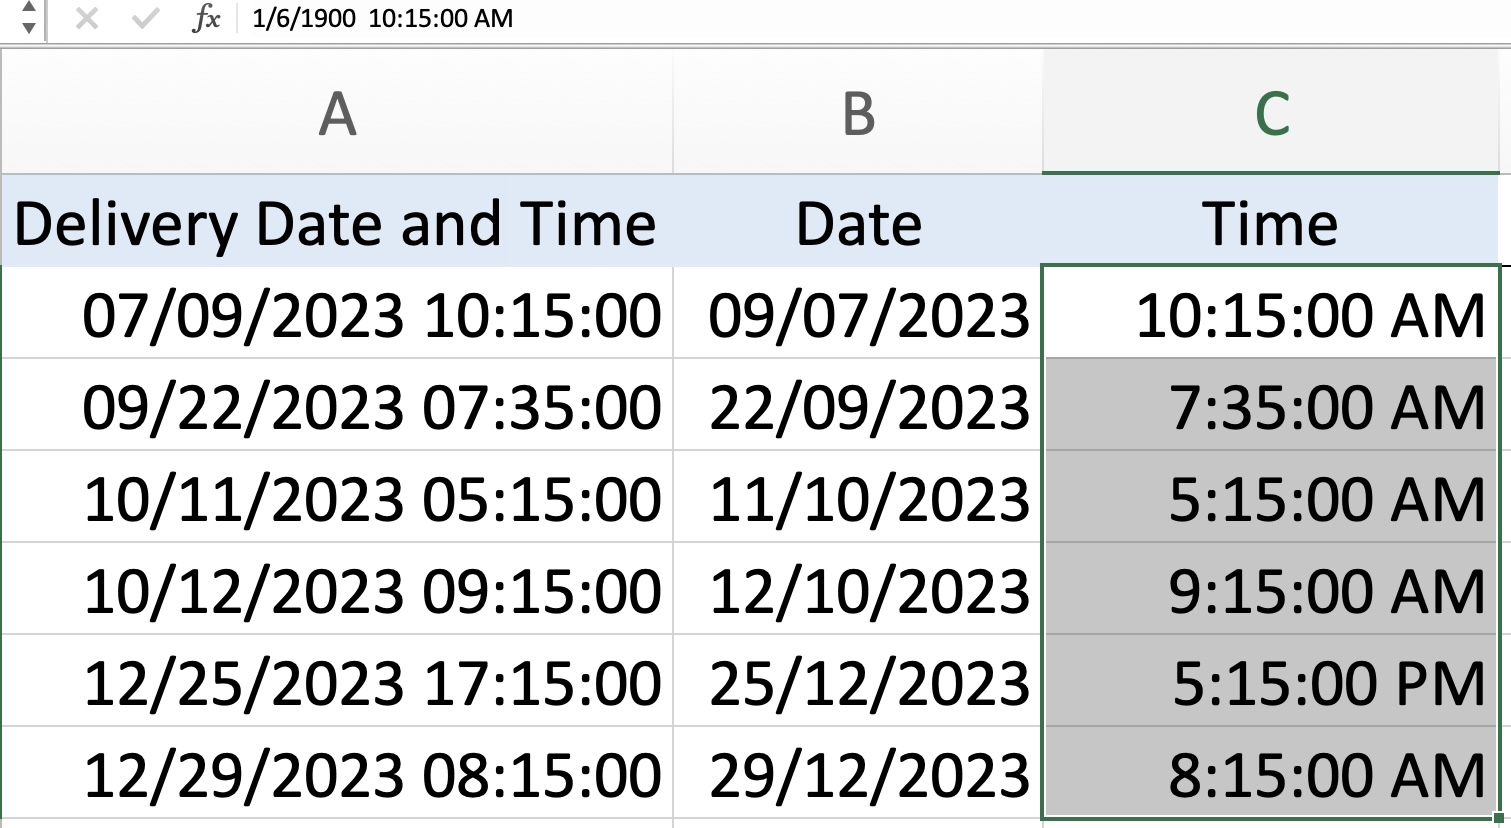The image size is (1511, 828).
Task: Select the Delivery Date and Time header cell
Action: 337,221
